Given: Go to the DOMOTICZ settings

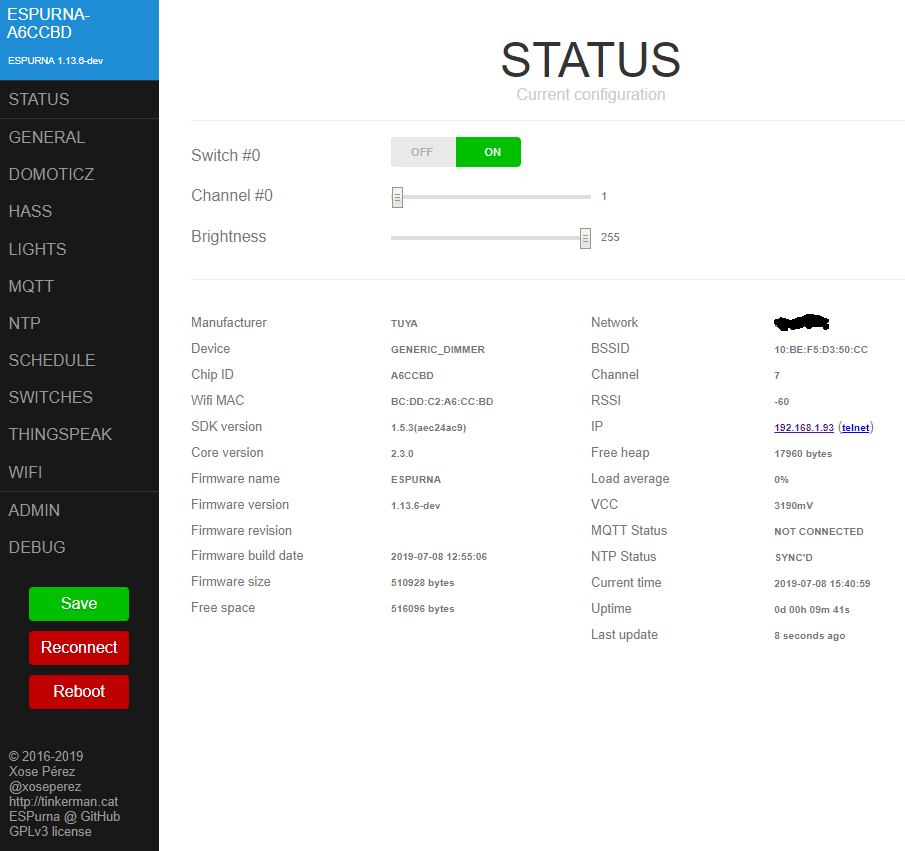Looking at the screenshot, I should (x=79, y=174).
